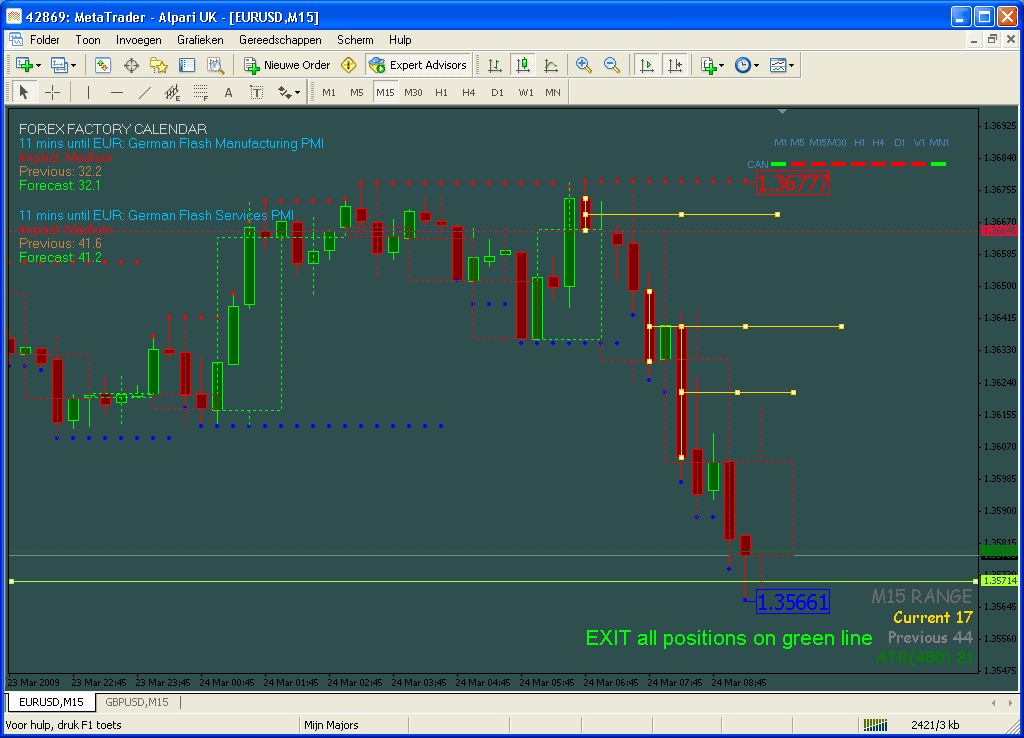Switch to candlestick chart view
The image size is (1024, 738).
[522, 65]
